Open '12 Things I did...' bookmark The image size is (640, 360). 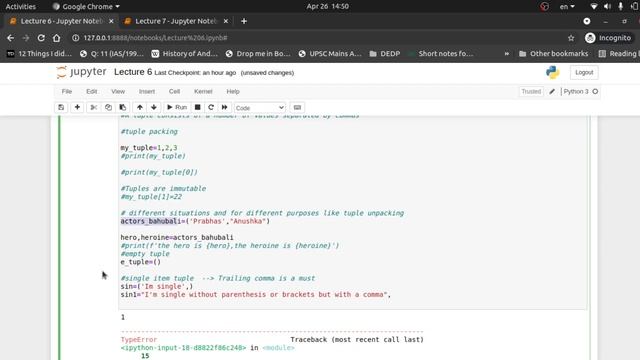[39, 53]
